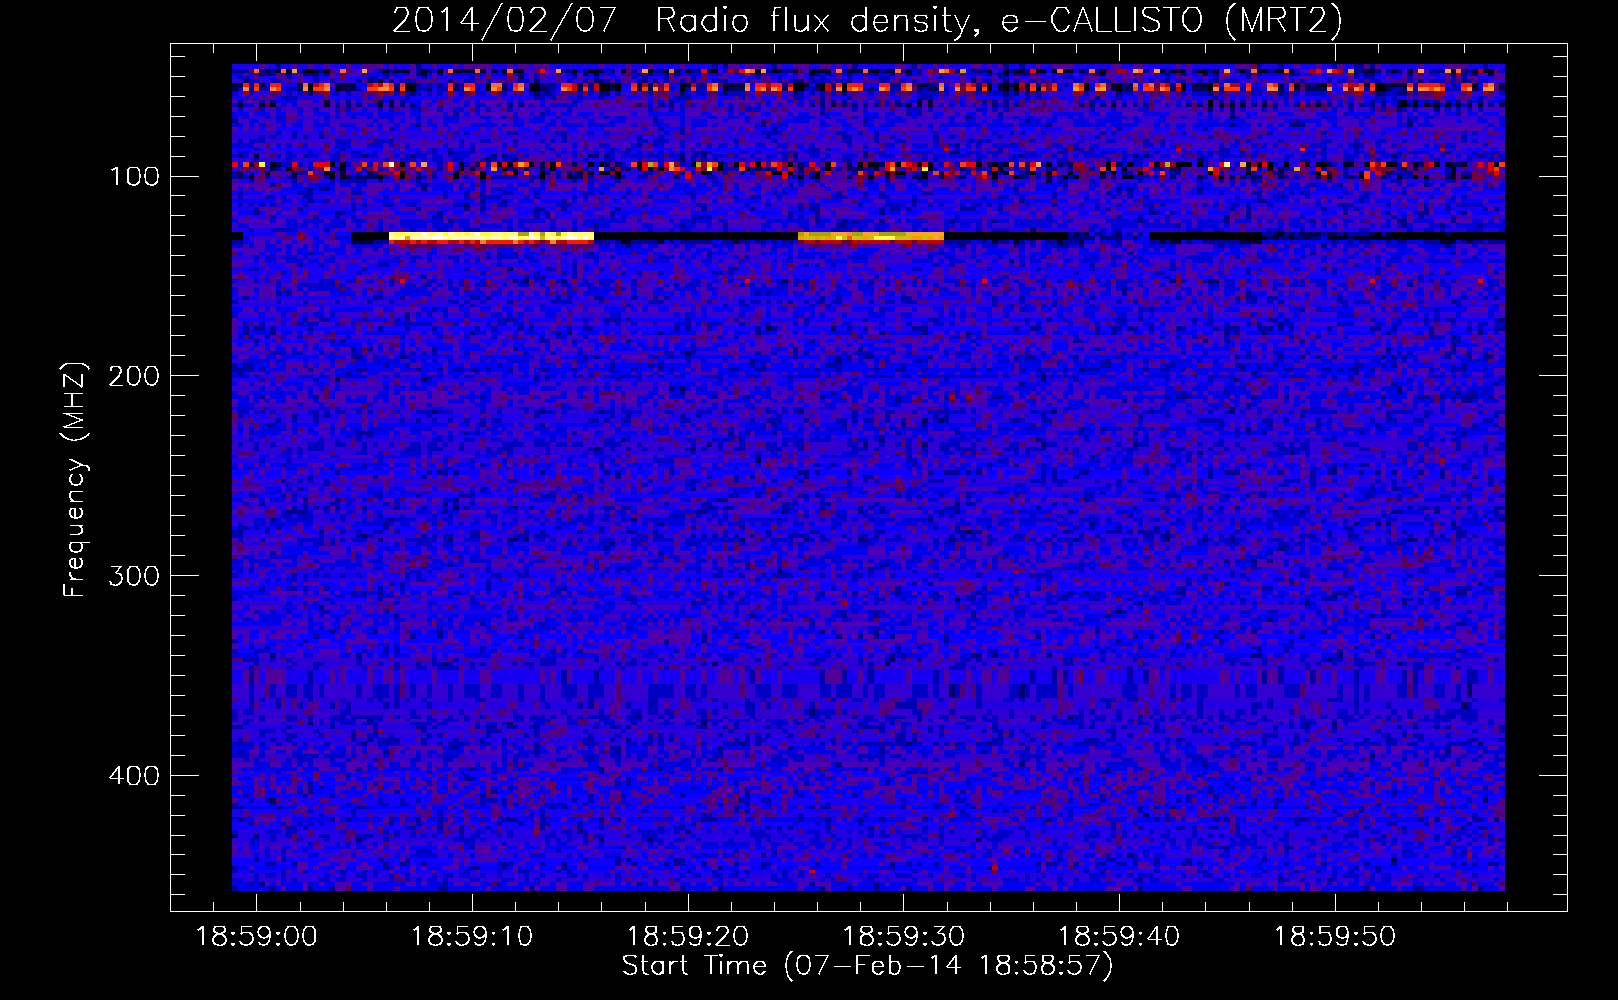Image resolution: width=1618 pixels, height=1000 pixels.
Task: Click the yellow-orange burst near 18:59:30
Action: click(871, 237)
